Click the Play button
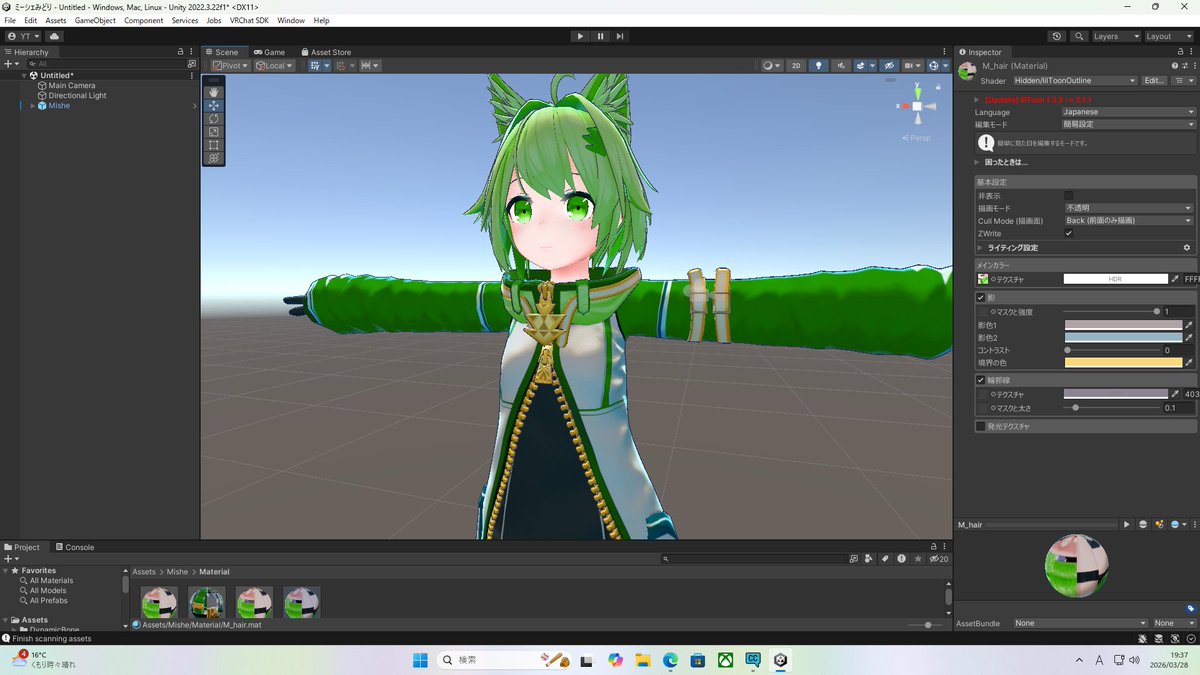 click(580, 36)
